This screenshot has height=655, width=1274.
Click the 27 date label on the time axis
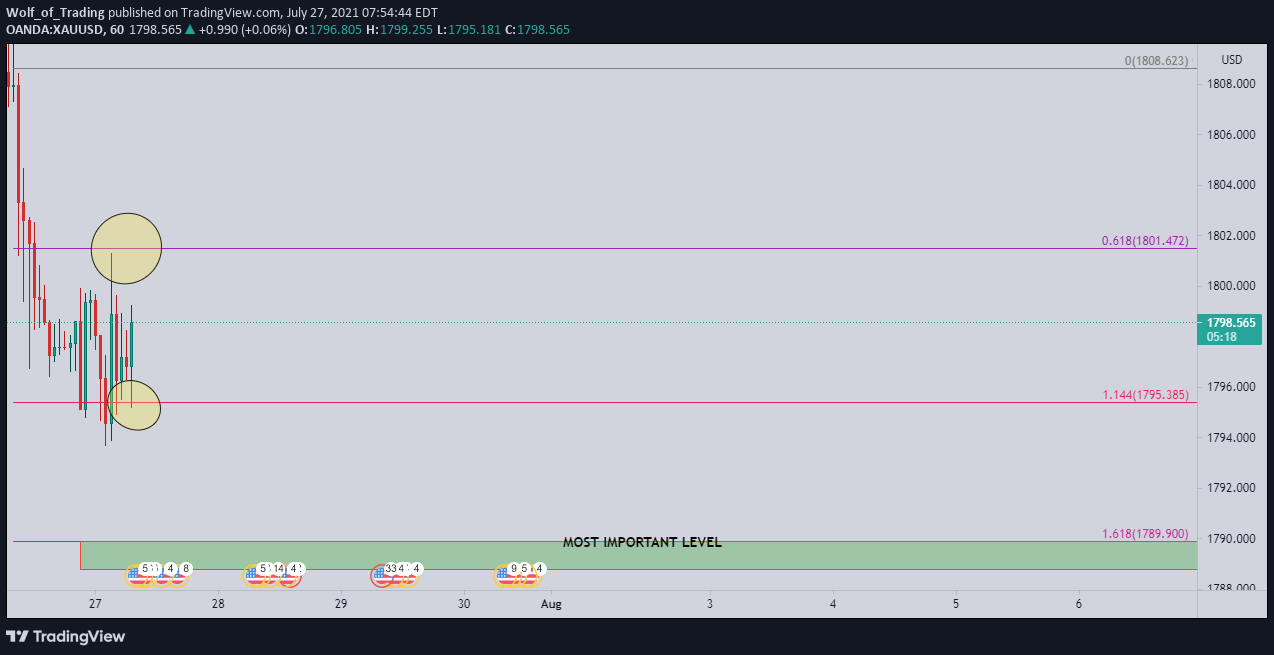pos(95,604)
